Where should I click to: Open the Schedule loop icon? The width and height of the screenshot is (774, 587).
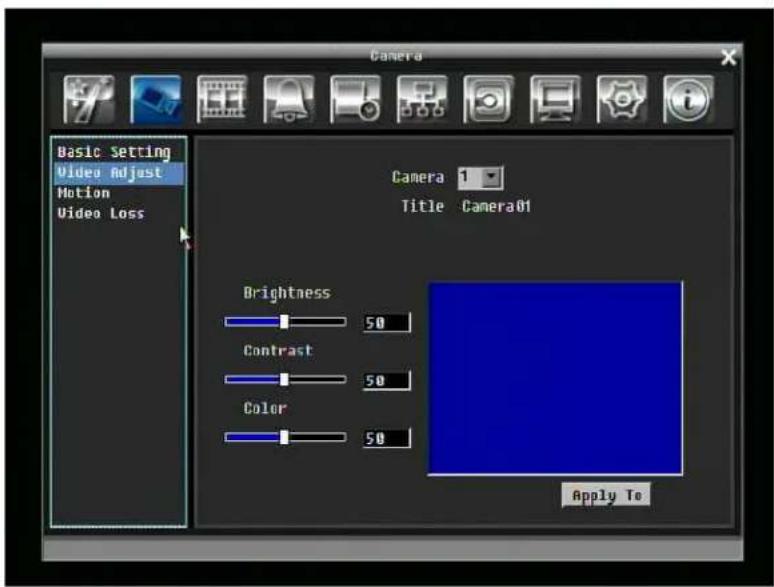(489, 100)
